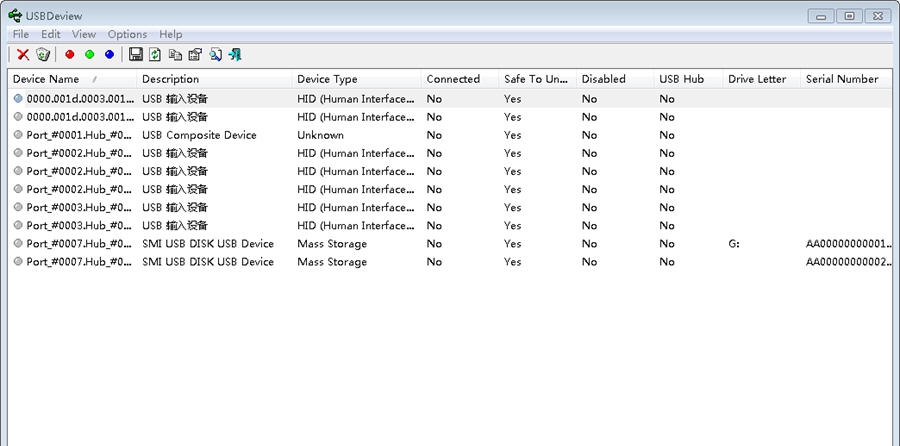900x446 pixels.
Task: Click the green dot toolbar icon
Action: pos(90,55)
